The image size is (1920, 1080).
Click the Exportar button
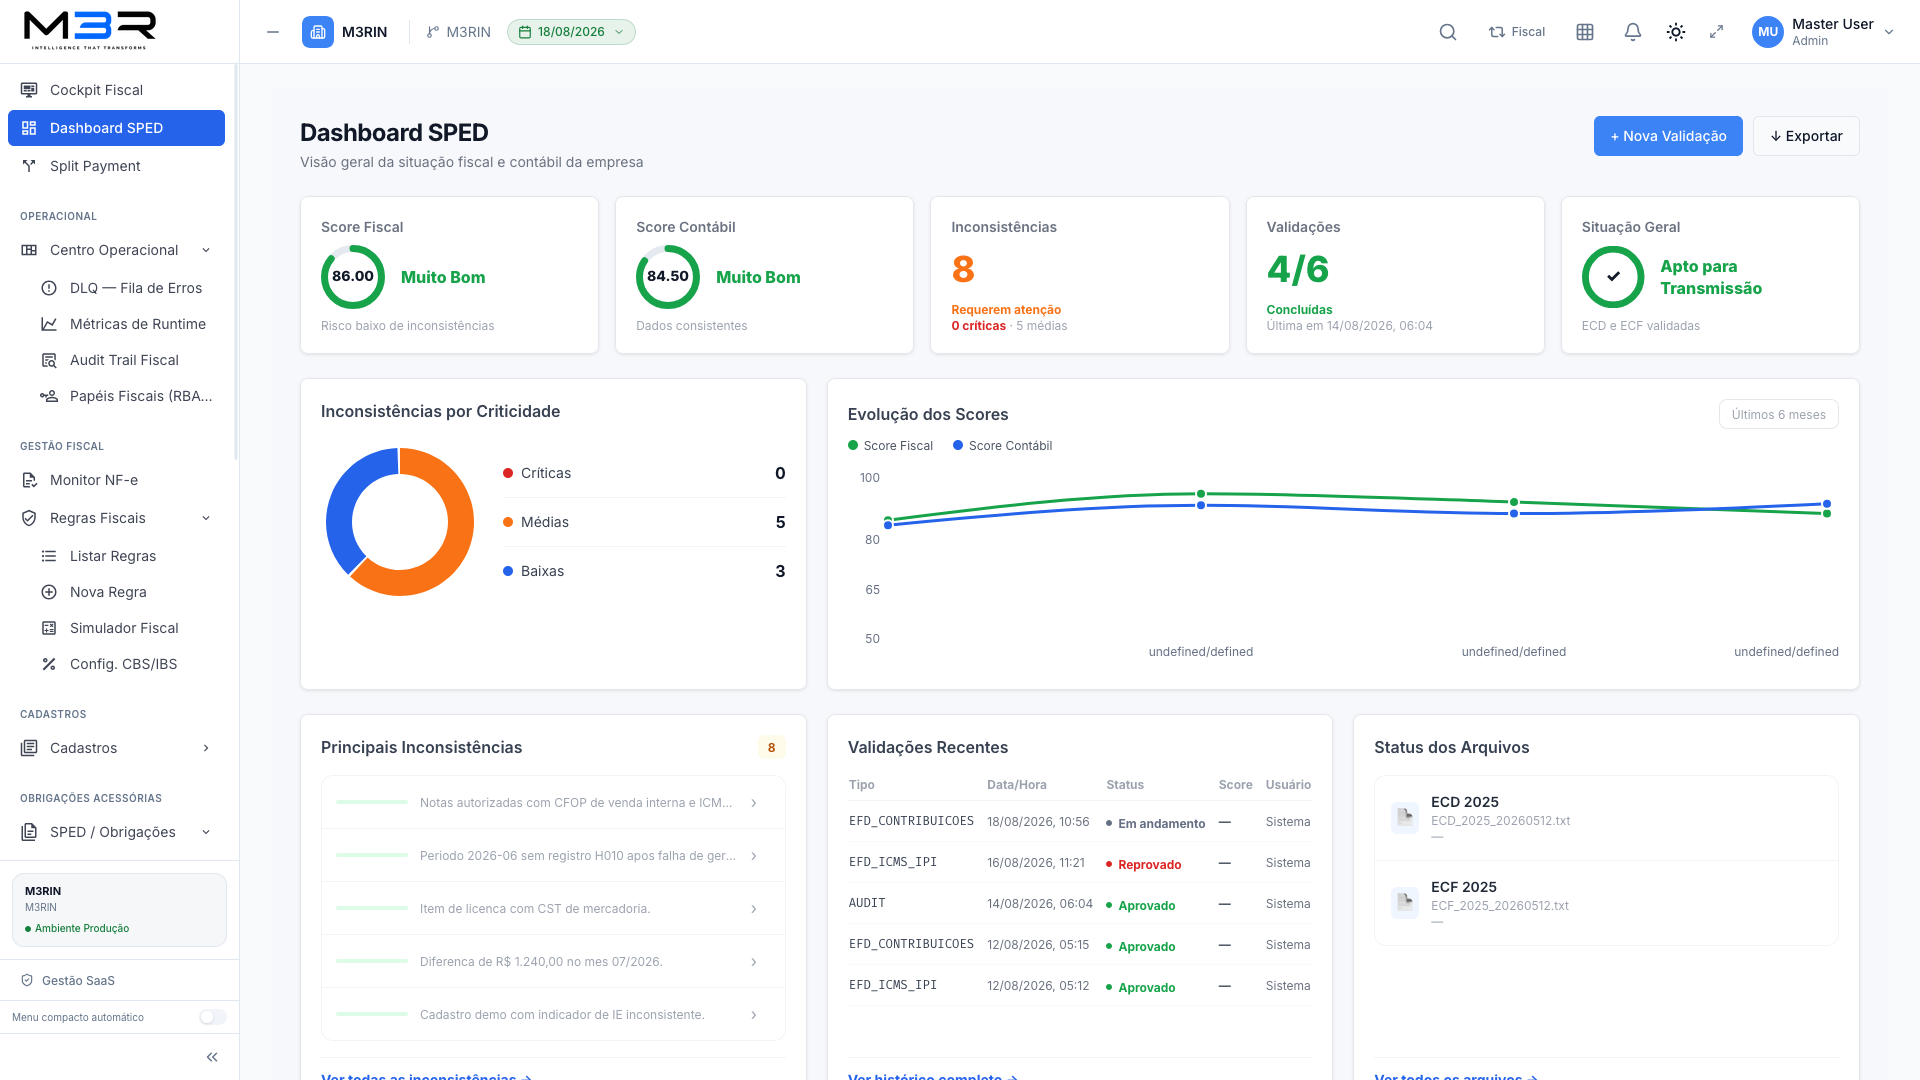coord(1806,136)
